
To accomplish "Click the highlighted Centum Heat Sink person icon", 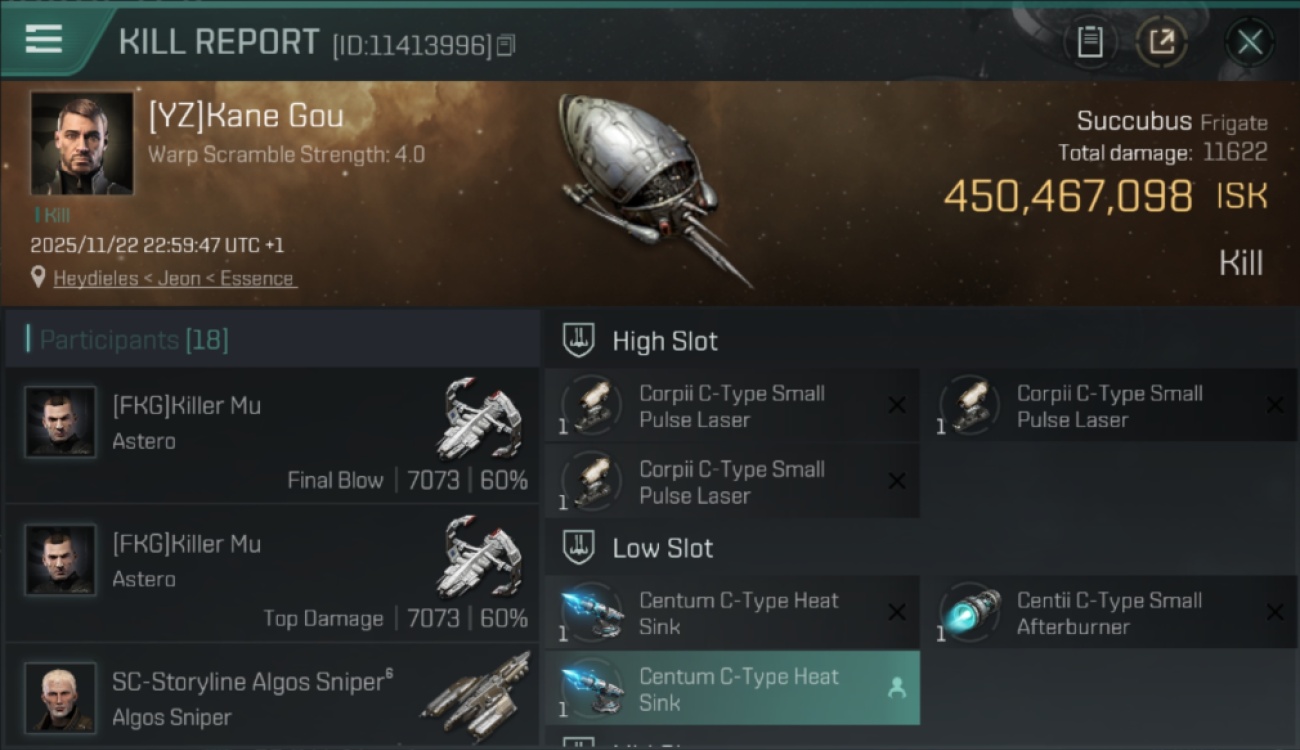I will tap(897, 688).
